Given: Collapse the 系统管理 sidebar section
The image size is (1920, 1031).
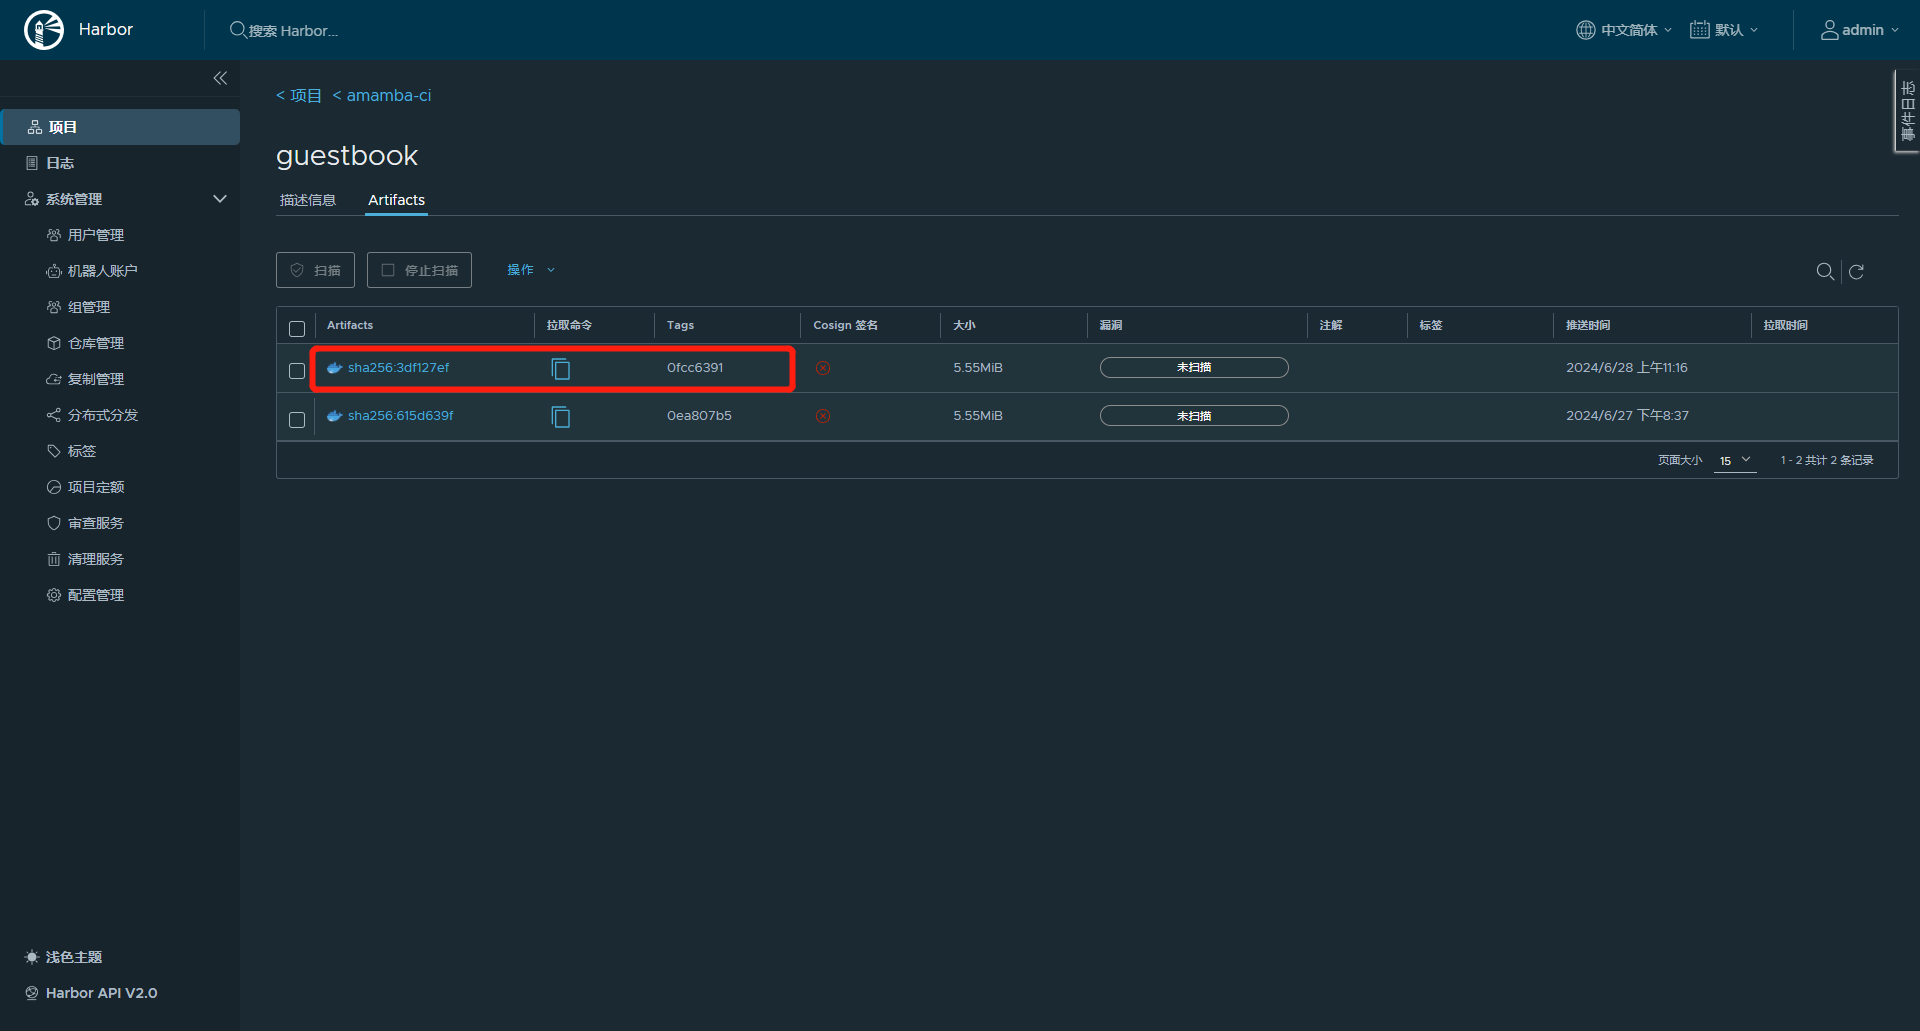Looking at the screenshot, I should pyautogui.click(x=220, y=199).
